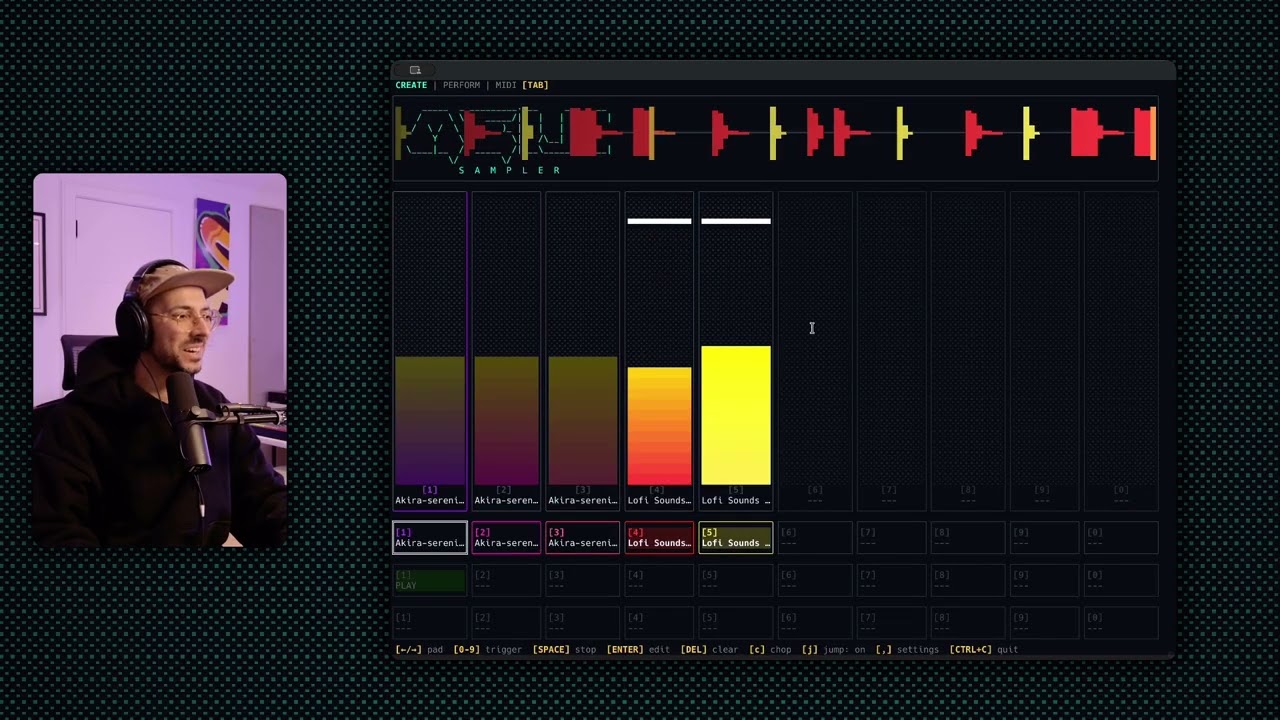Image resolution: width=1280 pixels, height=720 pixels.
Task: Trigger the red pad [4] Lofi Sounds
Action: pos(659,537)
